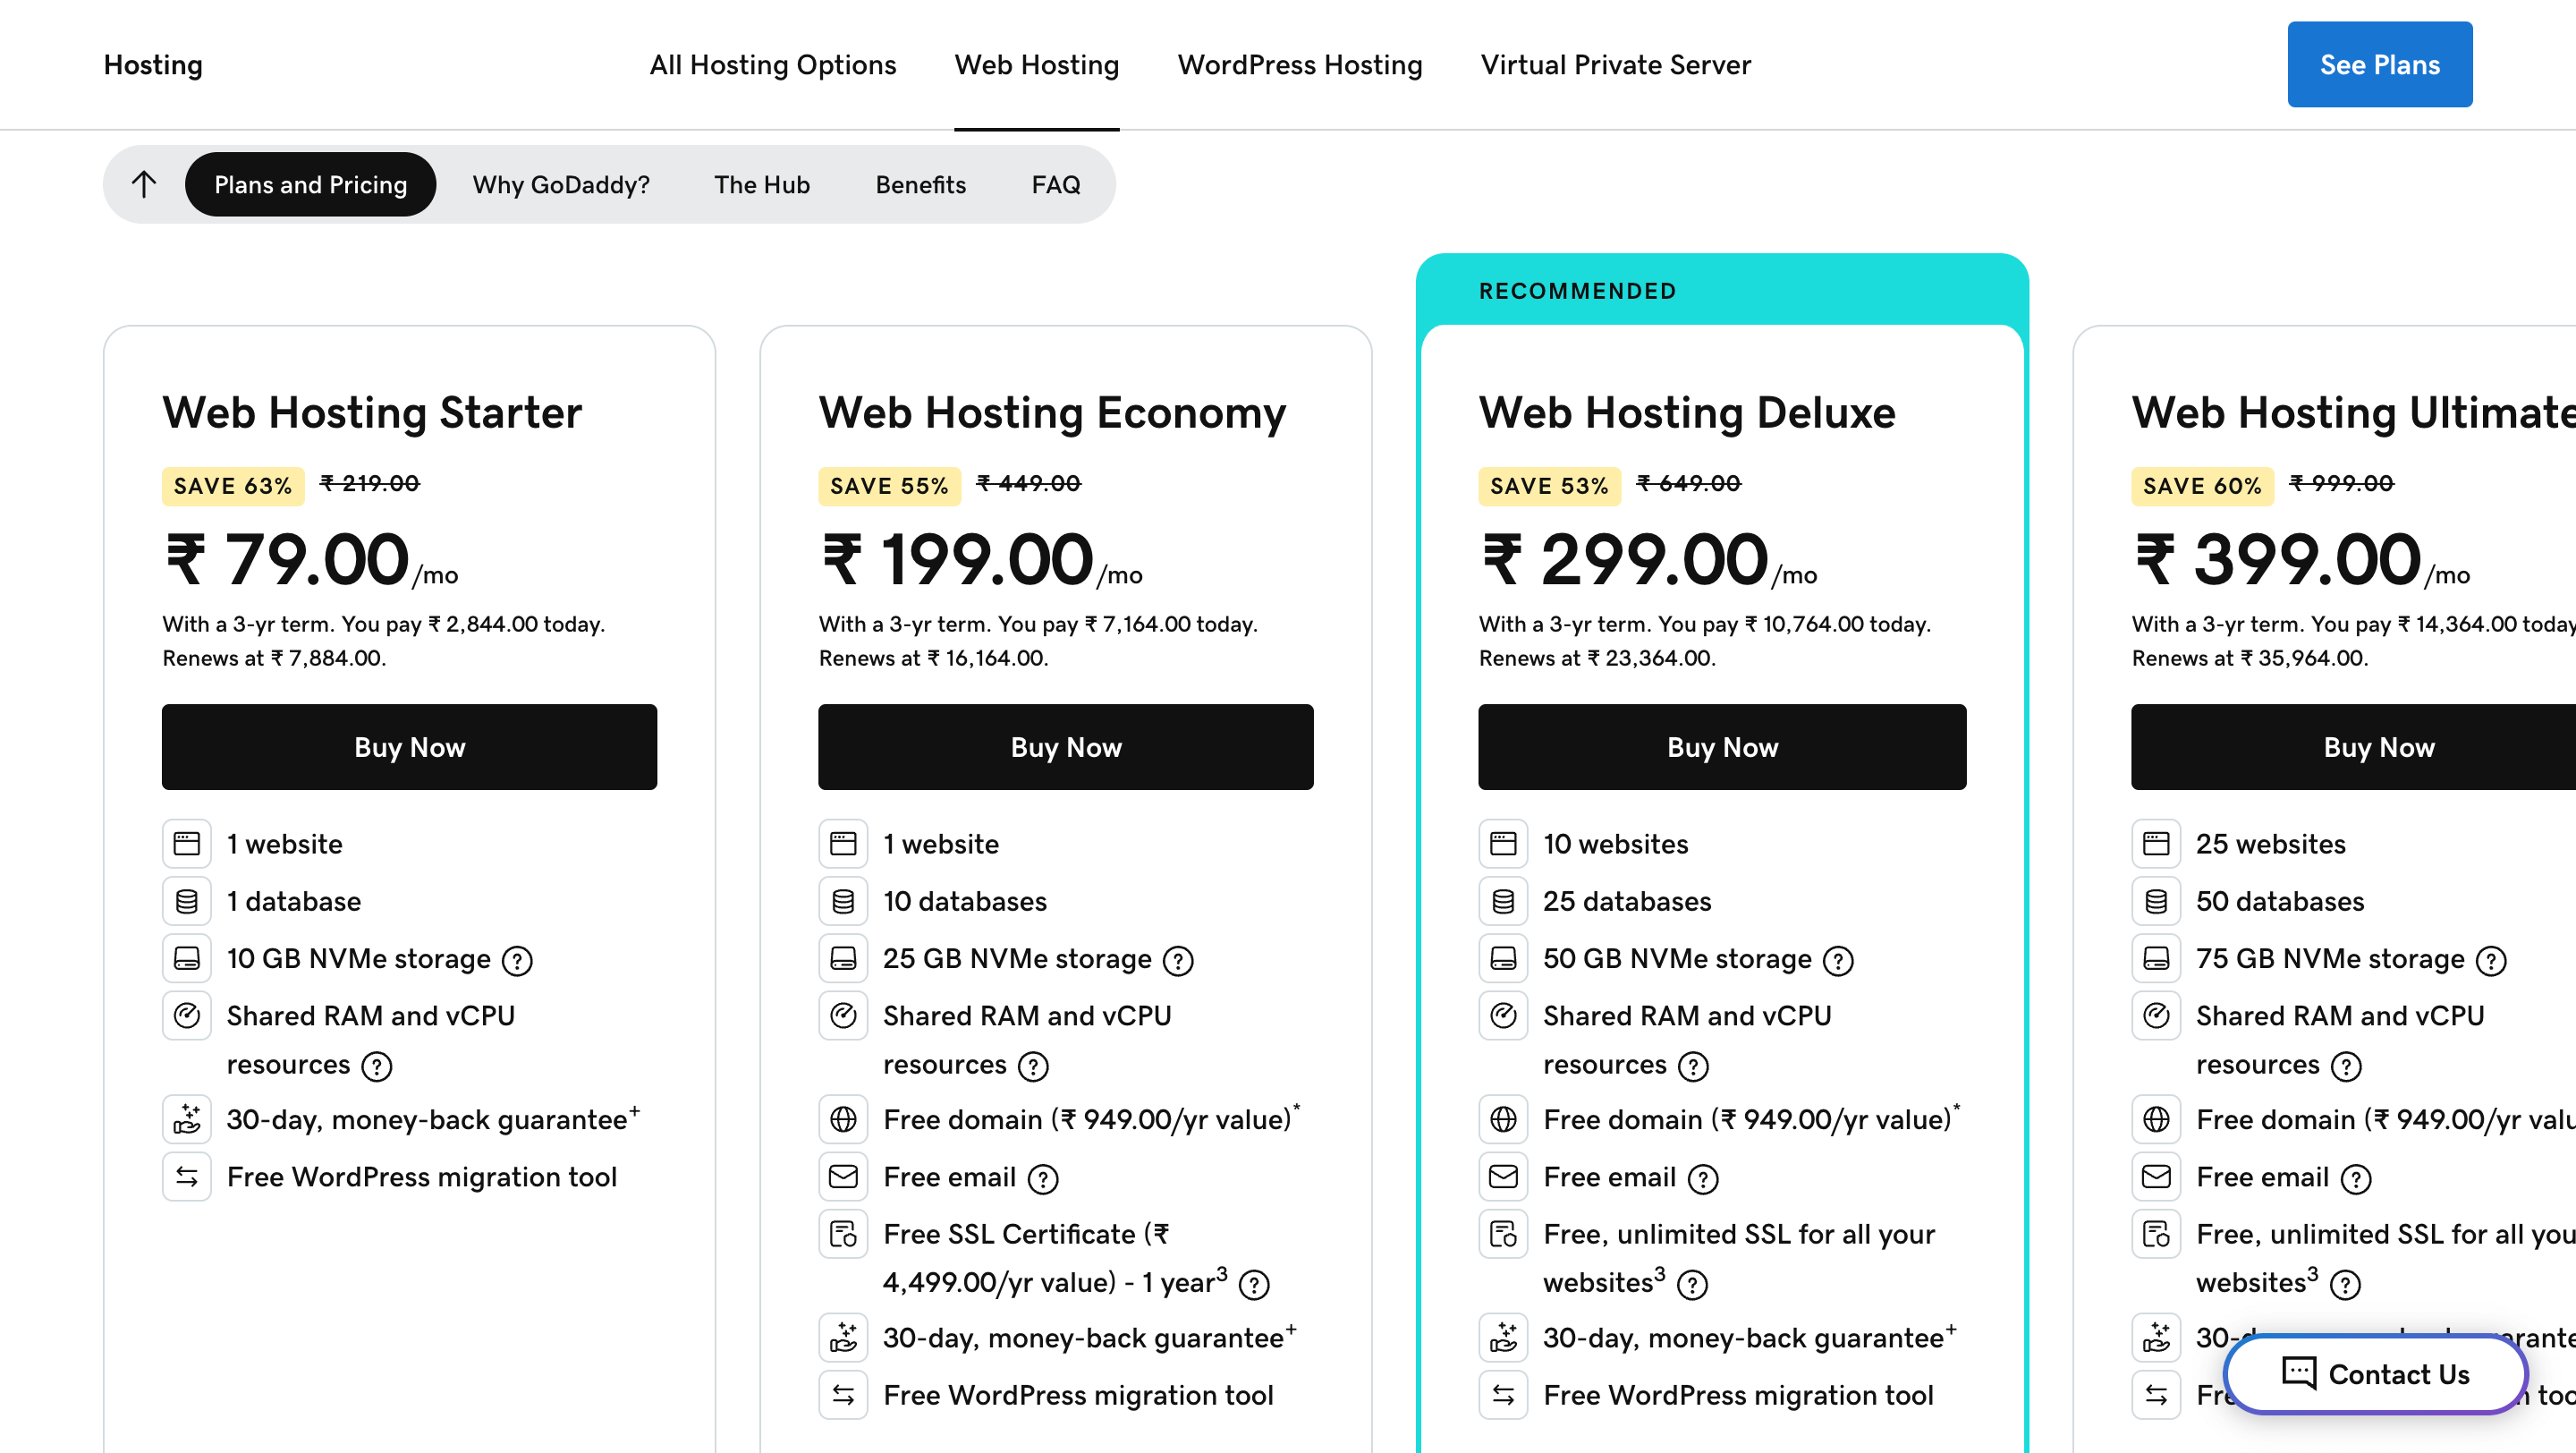The width and height of the screenshot is (2576, 1453).
Task: Open 75 GB NVMe storage help icon
Action: (2491, 960)
